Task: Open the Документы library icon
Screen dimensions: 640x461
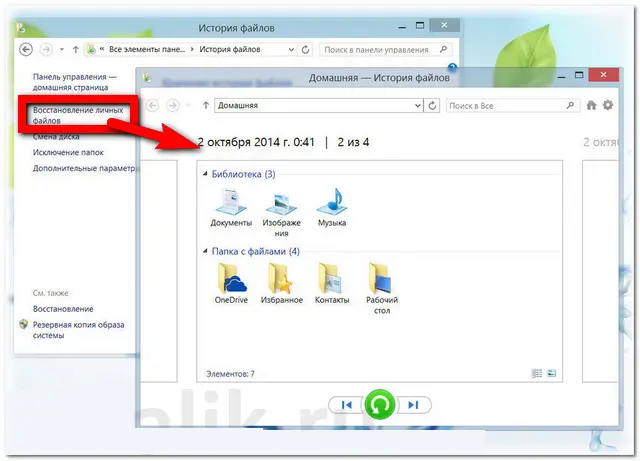Action: click(231, 207)
